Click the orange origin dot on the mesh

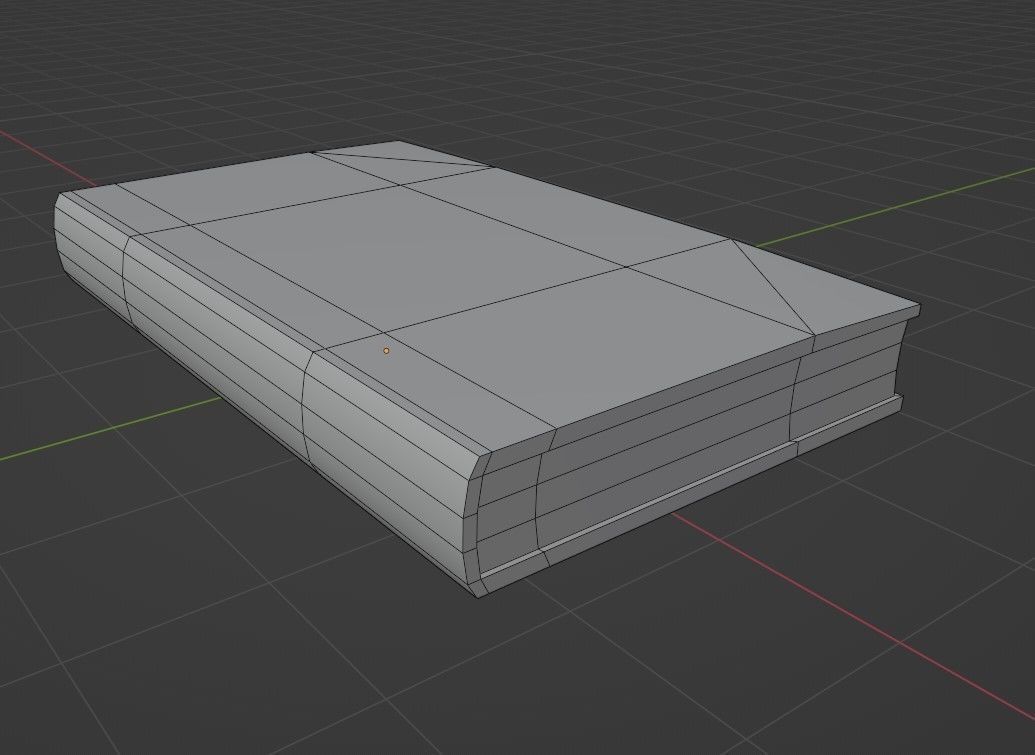[386, 351]
